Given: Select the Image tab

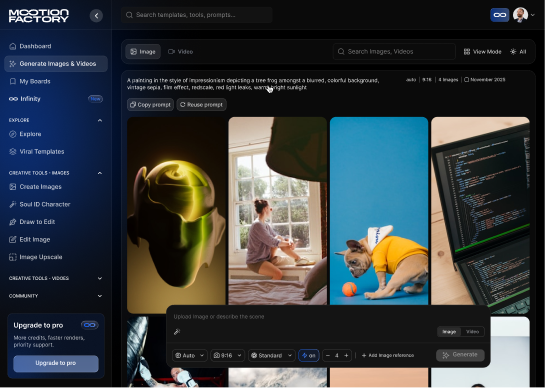Looking at the screenshot, I should click(143, 51).
